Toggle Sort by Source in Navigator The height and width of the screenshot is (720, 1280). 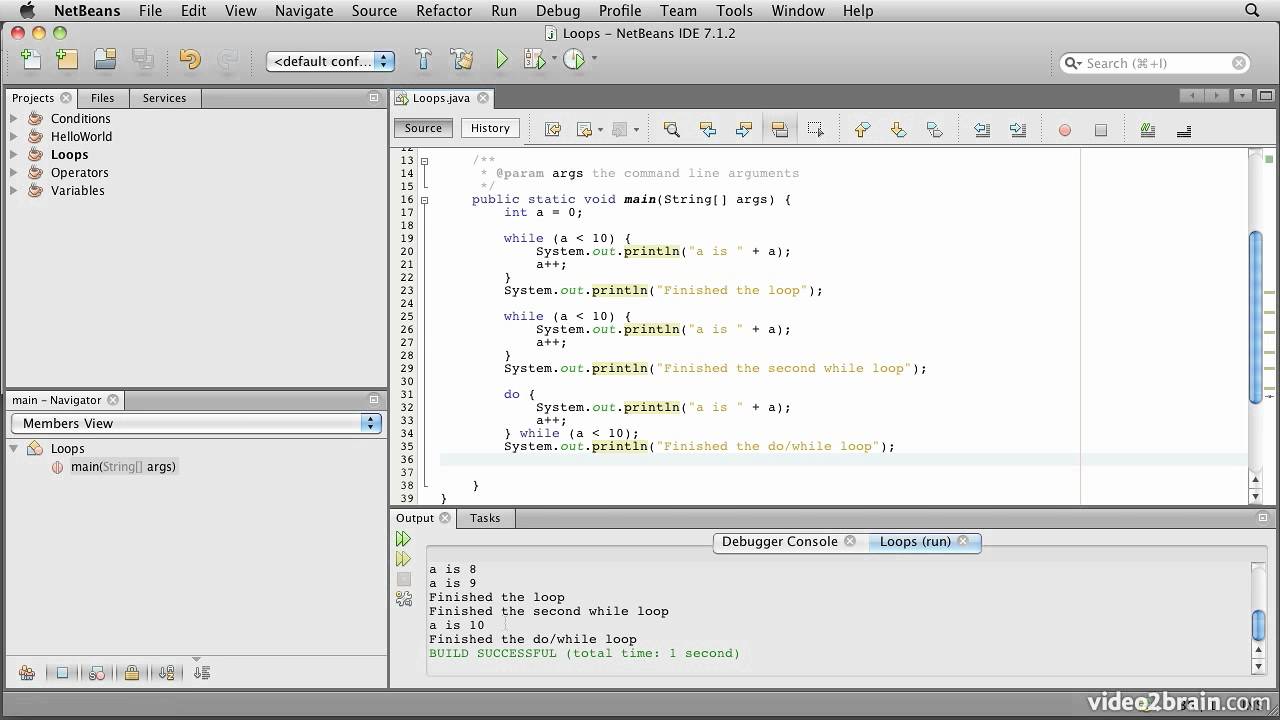pyautogui.click(x=201, y=673)
